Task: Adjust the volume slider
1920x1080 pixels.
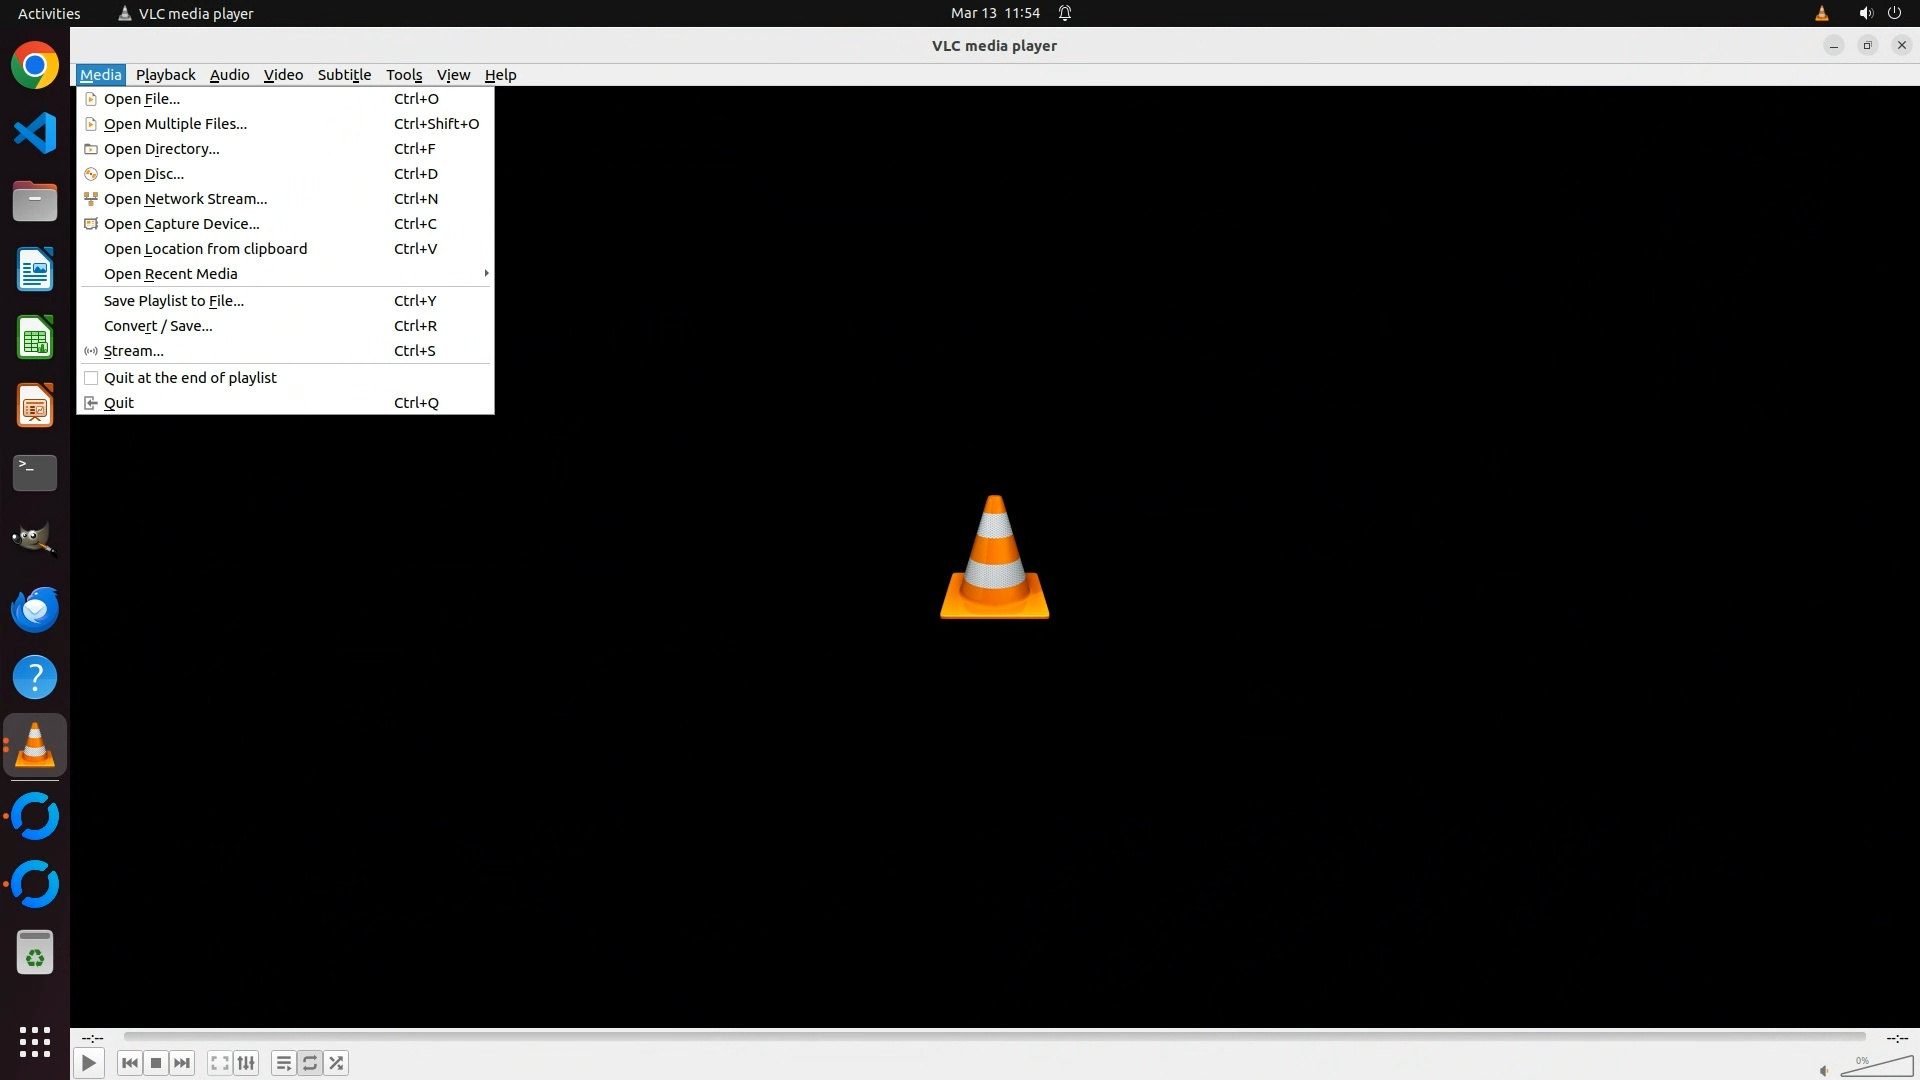Action: [1878, 1067]
